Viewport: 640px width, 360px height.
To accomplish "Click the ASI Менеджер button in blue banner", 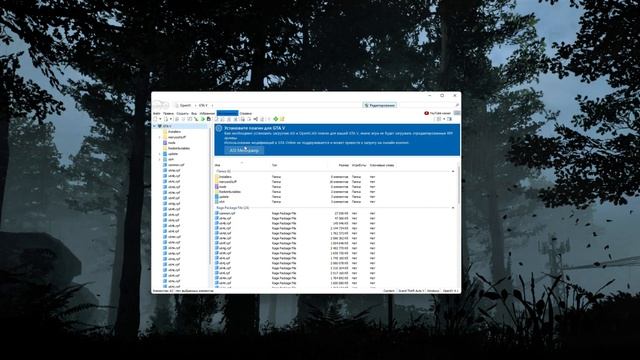I will [x=244, y=150].
